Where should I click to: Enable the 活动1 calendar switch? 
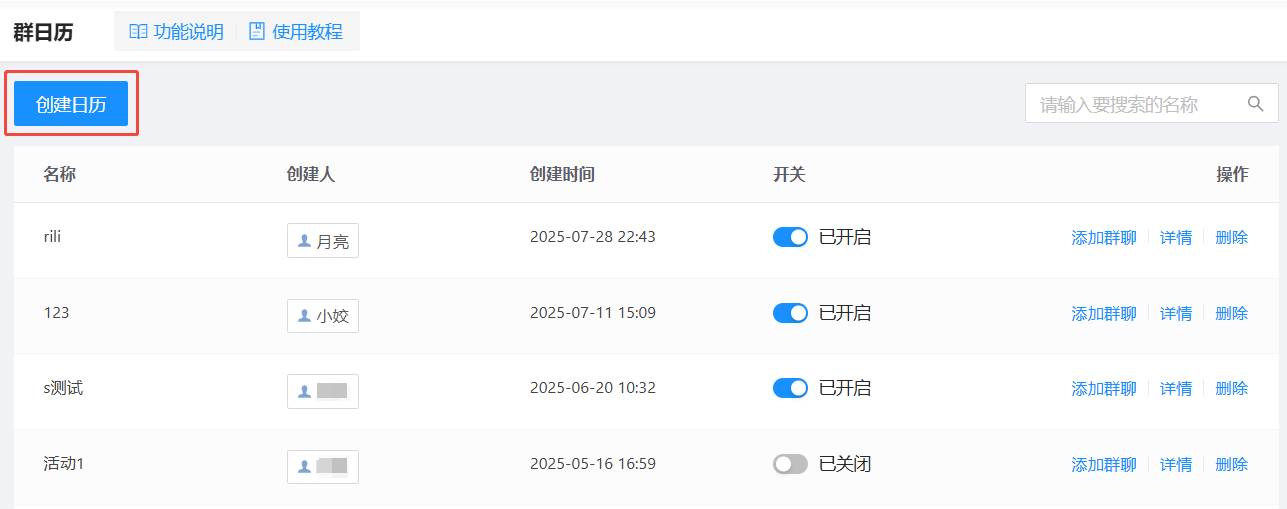pos(790,464)
